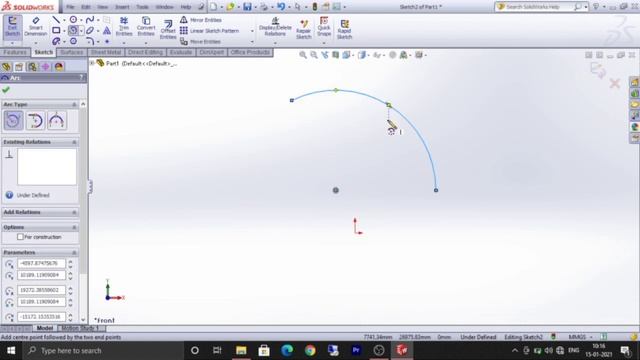Image resolution: width=640 pixels, height=360 pixels.
Task: Select the Spline tool
Action: [90, 20]
